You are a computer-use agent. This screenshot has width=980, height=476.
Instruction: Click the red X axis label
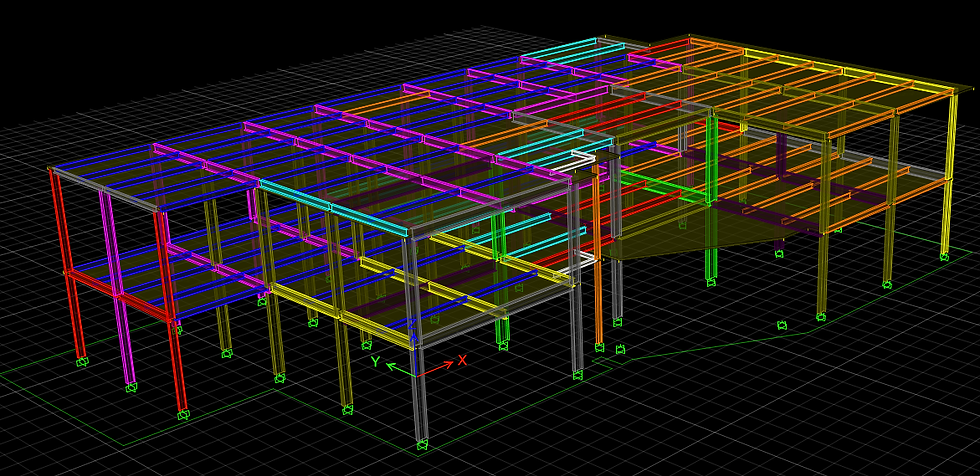coord(462,360)
